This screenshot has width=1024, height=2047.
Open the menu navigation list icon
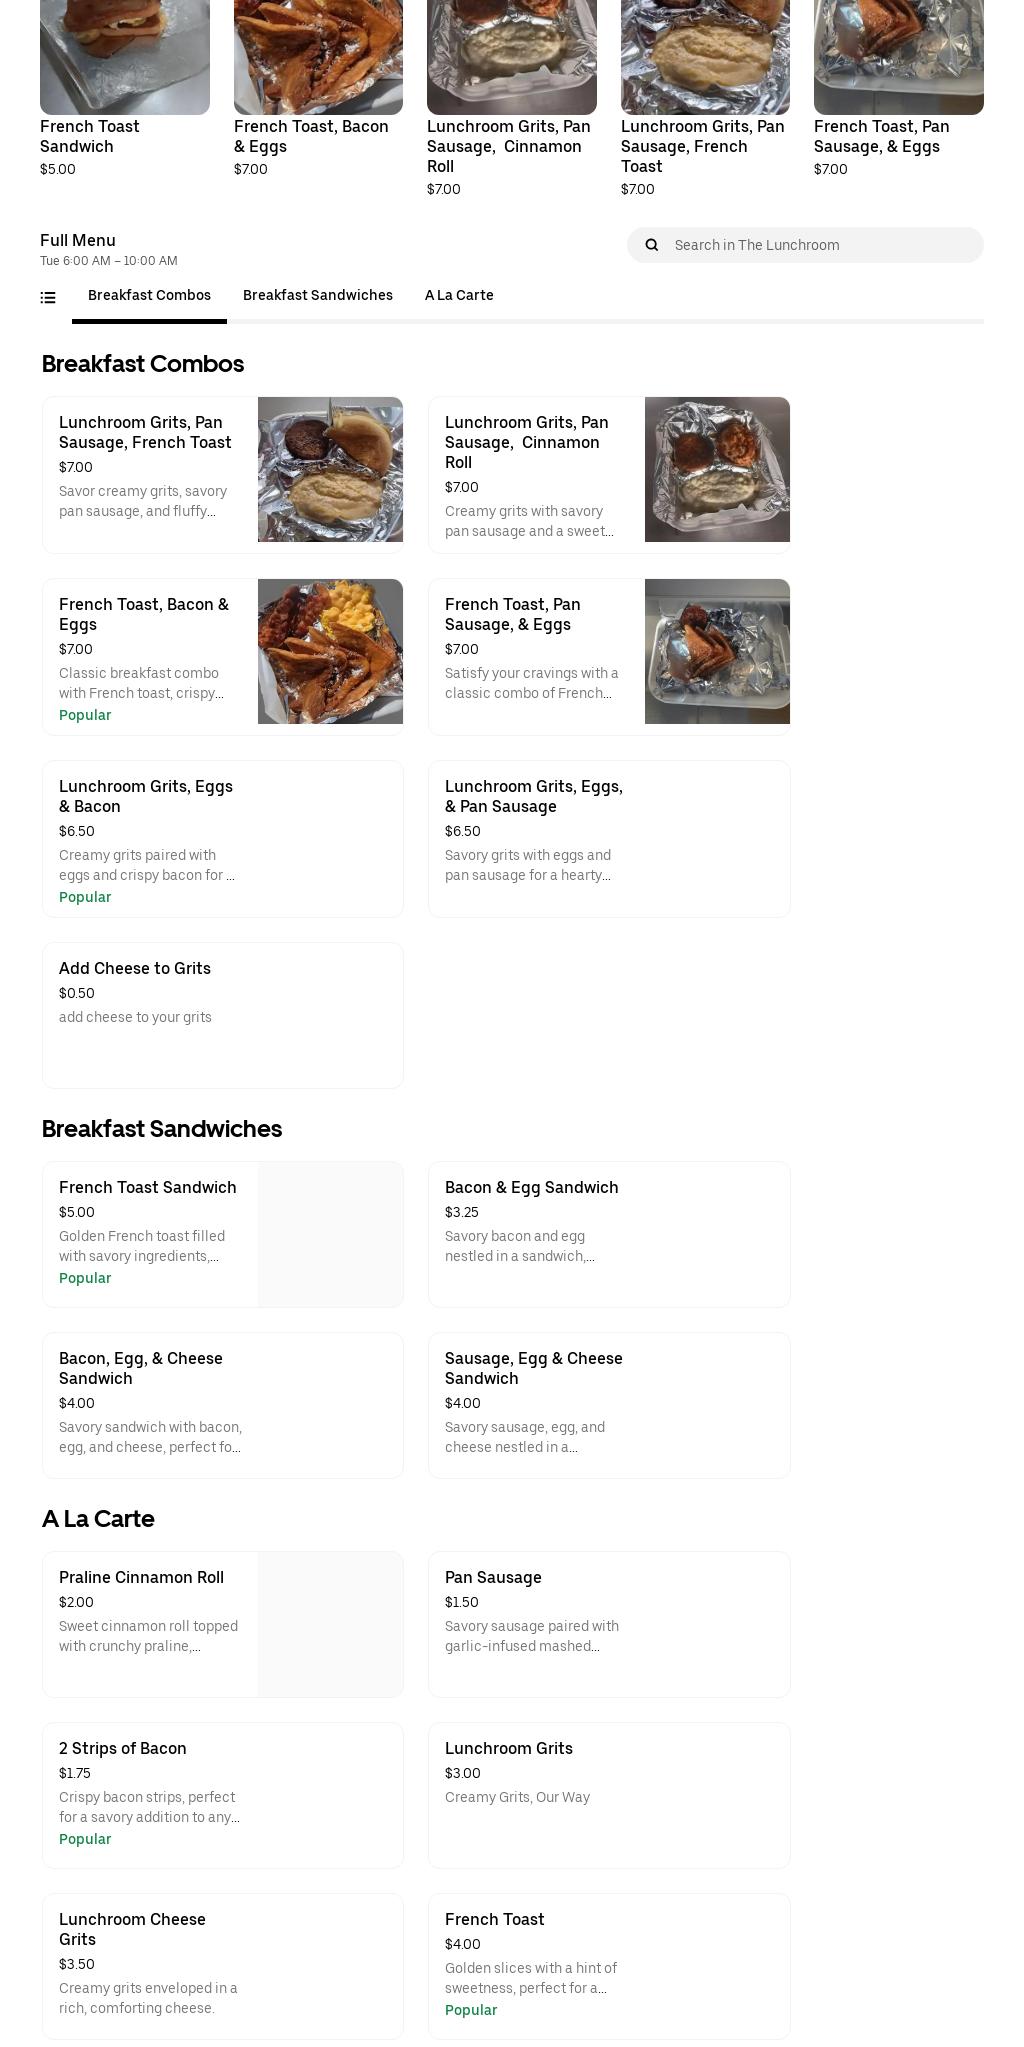(x=47, y=297)
